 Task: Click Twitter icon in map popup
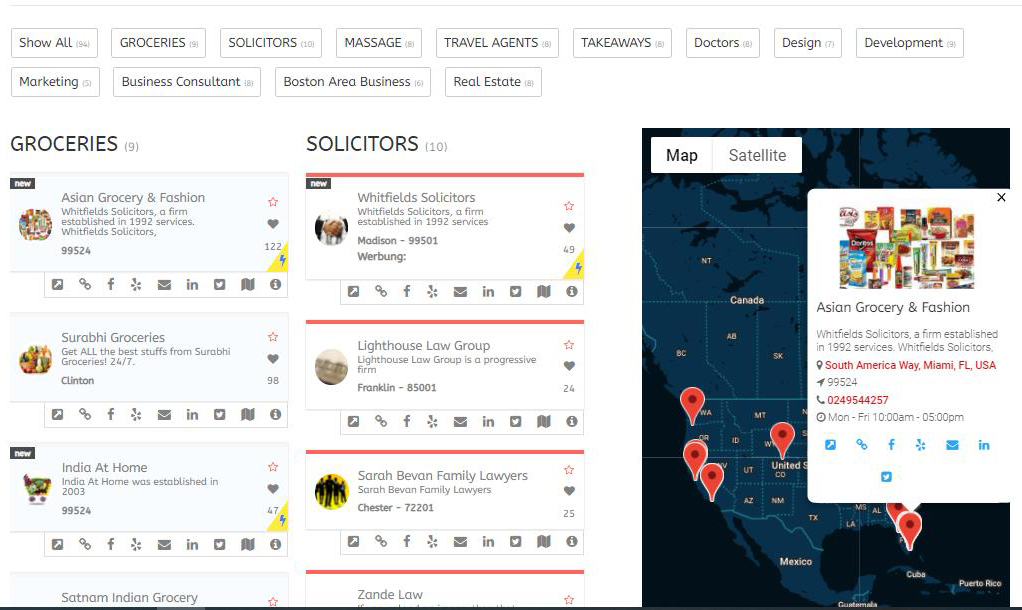tap(886, 477)
